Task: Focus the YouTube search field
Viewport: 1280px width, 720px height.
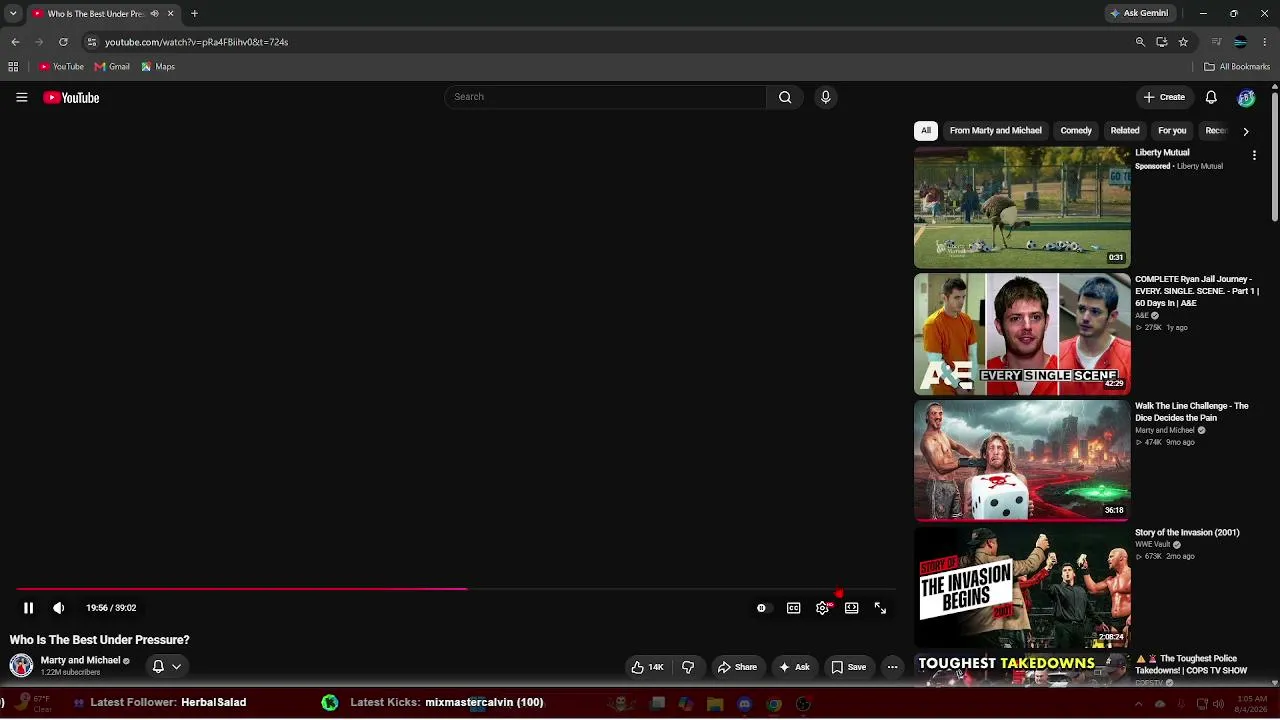Action: [x=606, y=97]
